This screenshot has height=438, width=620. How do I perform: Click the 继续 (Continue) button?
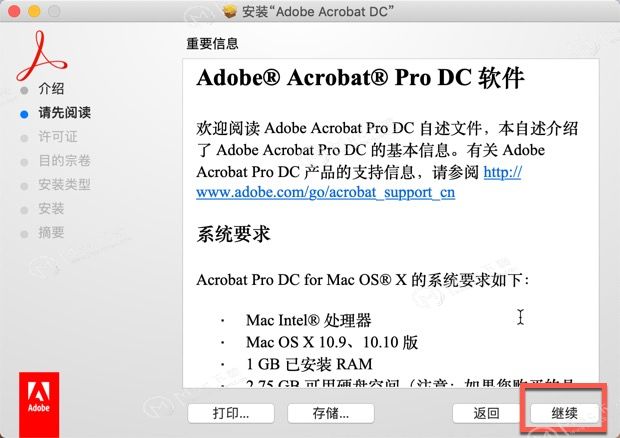(564, 413)
